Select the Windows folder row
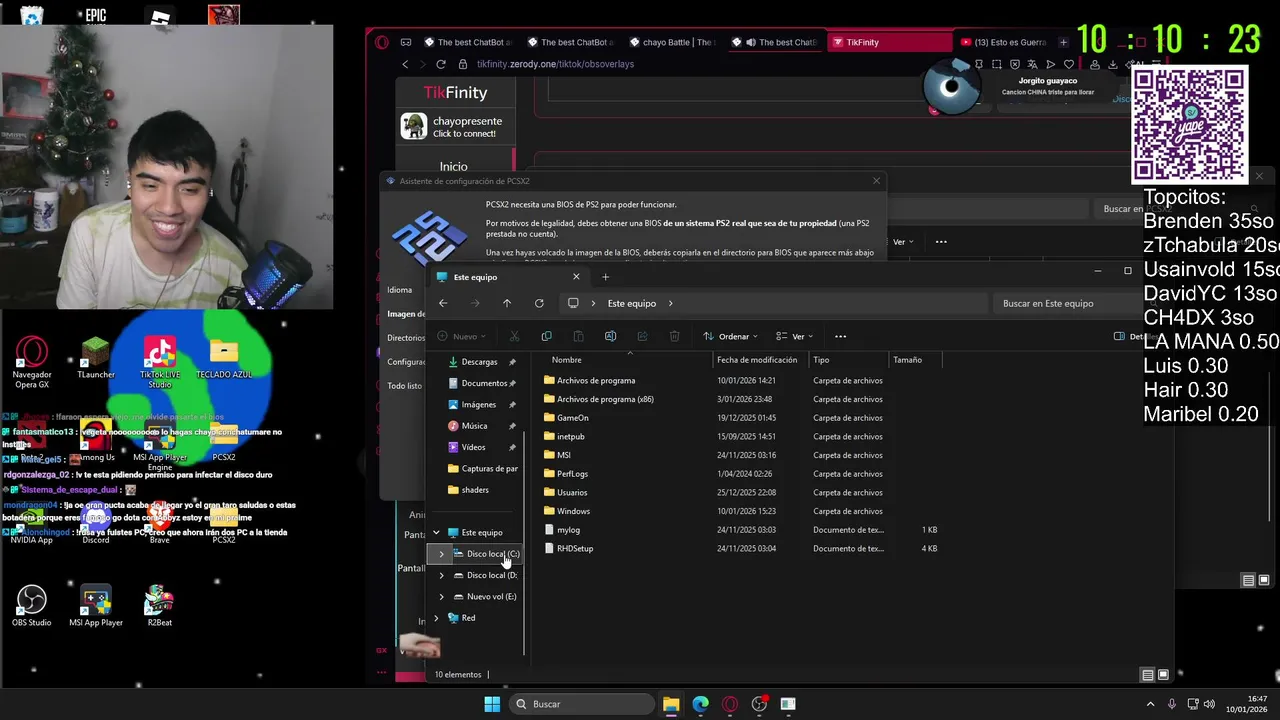Viewport: 1280px width, 720px height. coord(573,511)
